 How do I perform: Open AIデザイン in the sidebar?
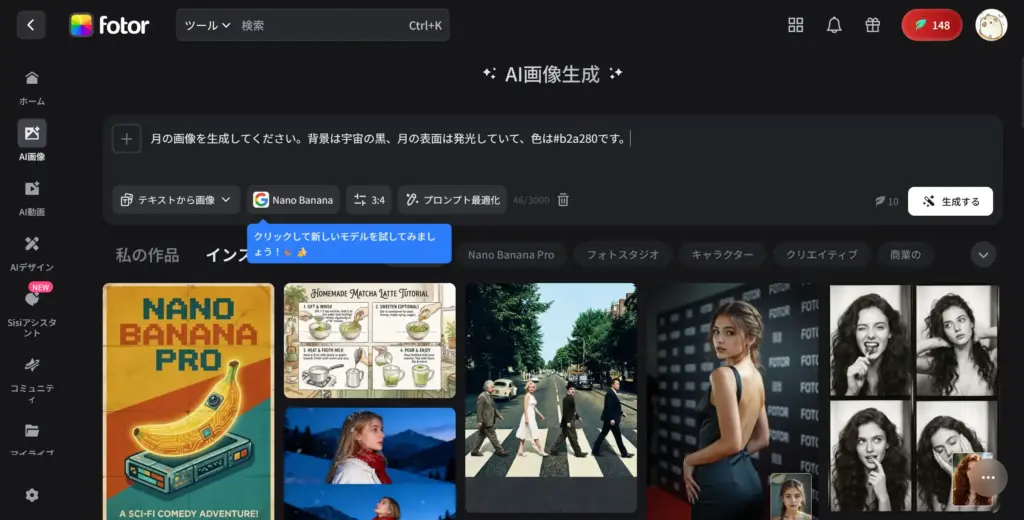pyautogui.click(x=32, y=253)
